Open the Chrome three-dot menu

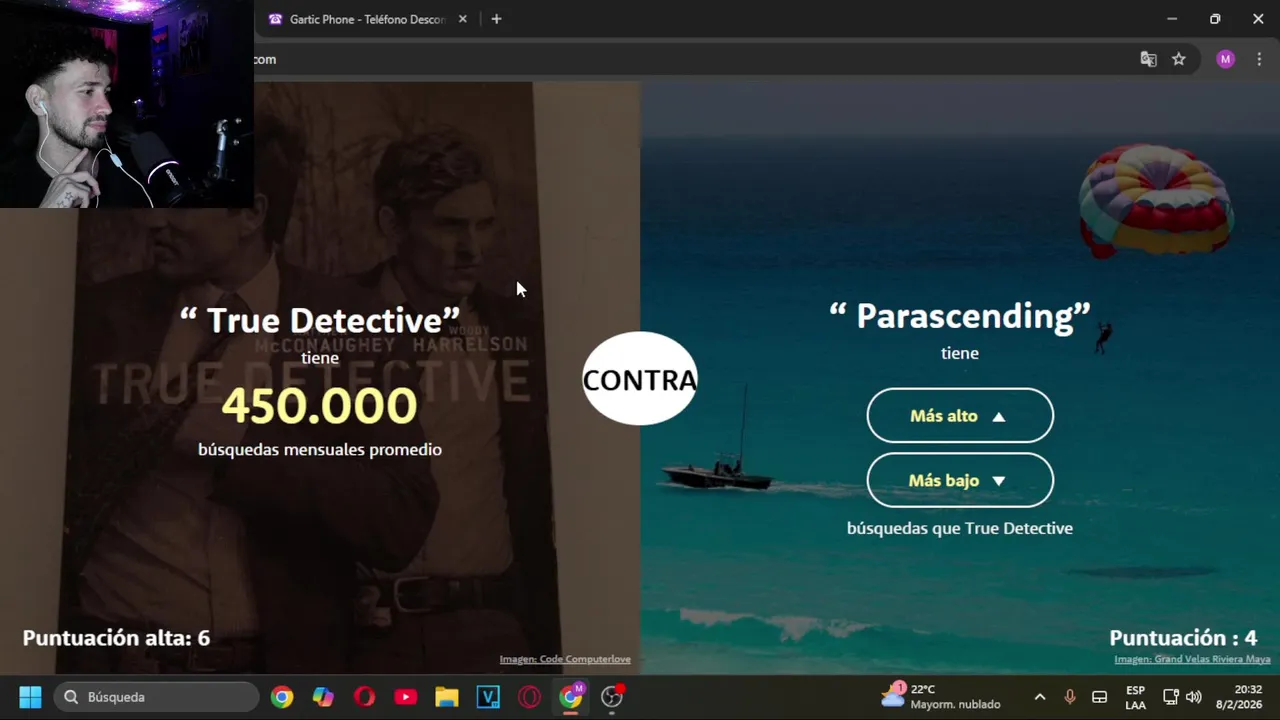coord(1259,59)
